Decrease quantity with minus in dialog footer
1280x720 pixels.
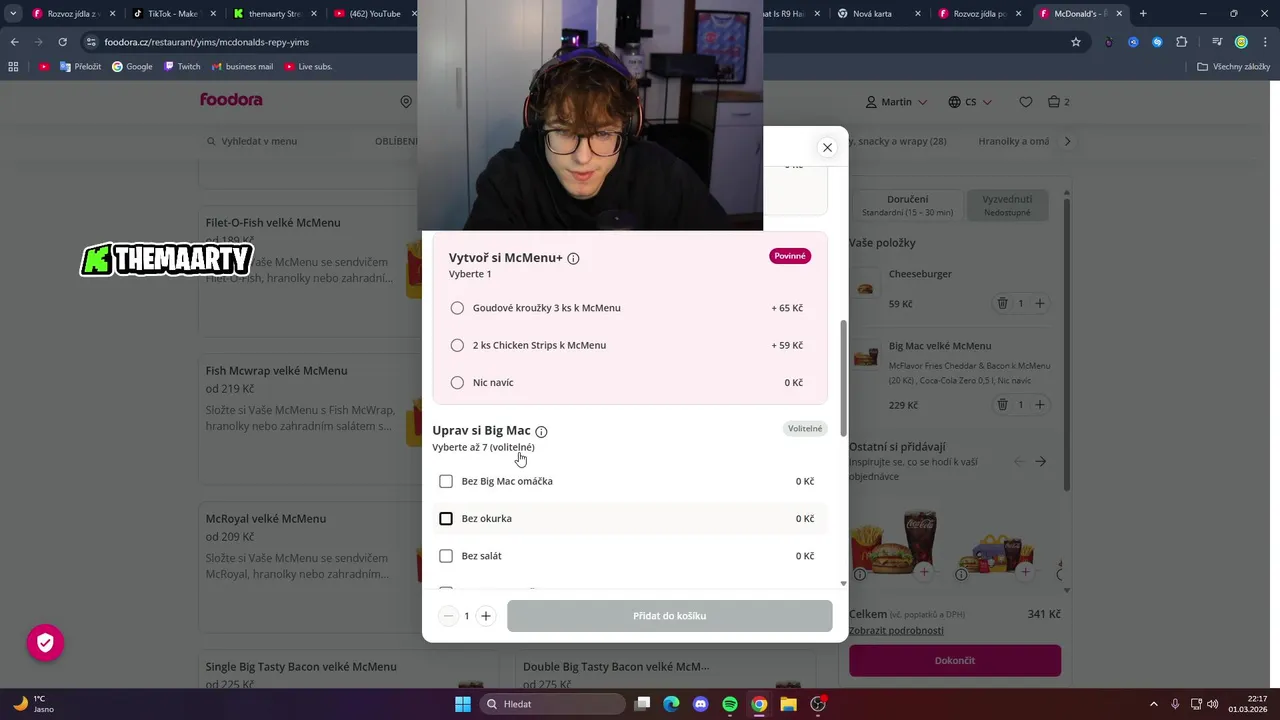point(449,616)
